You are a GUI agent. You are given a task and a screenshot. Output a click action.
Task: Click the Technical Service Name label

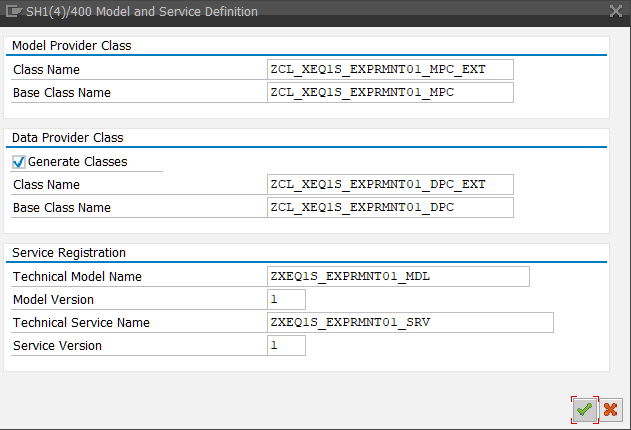tap(81, 323)
